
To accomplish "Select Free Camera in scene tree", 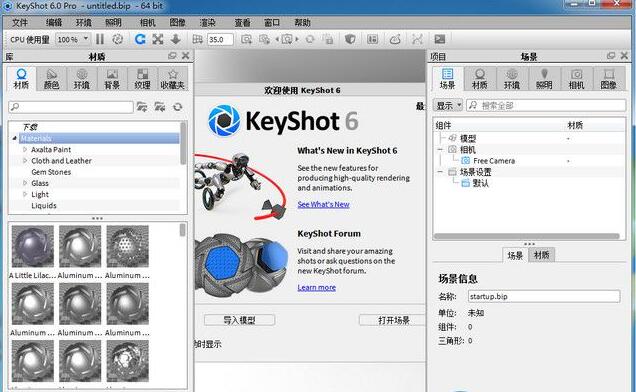I will pos(494,161).
